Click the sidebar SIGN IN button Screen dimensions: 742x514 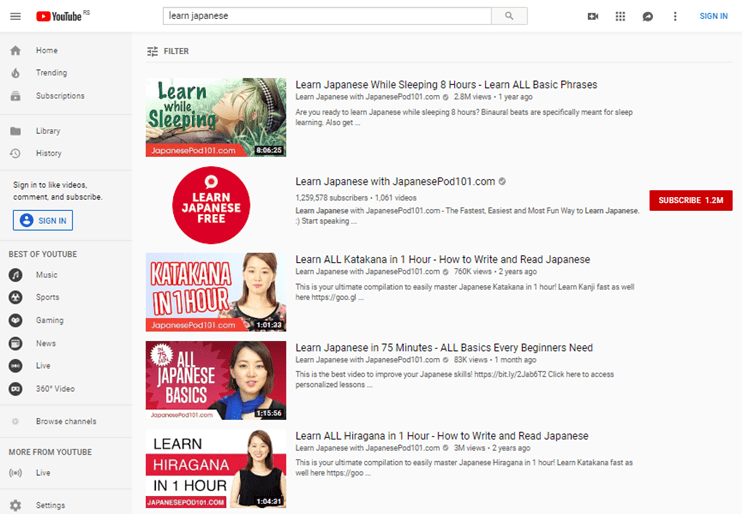point(43,221)
